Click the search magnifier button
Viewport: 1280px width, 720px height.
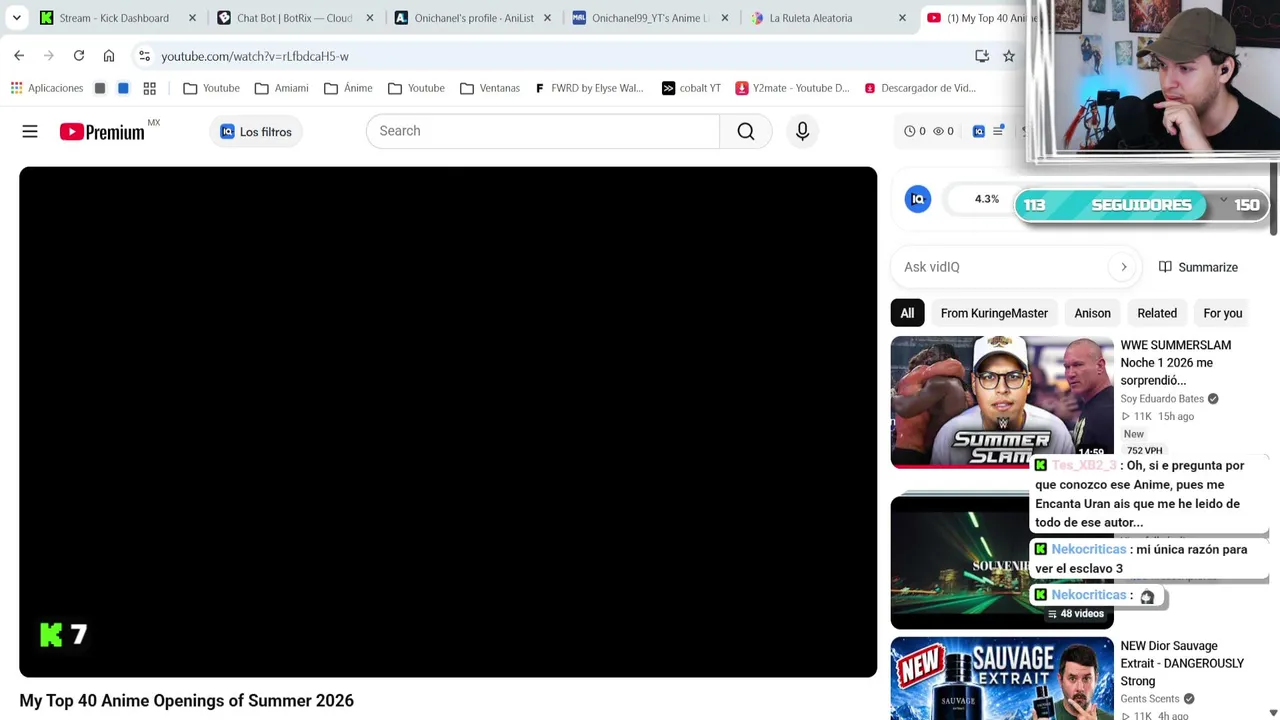[746, 131]
